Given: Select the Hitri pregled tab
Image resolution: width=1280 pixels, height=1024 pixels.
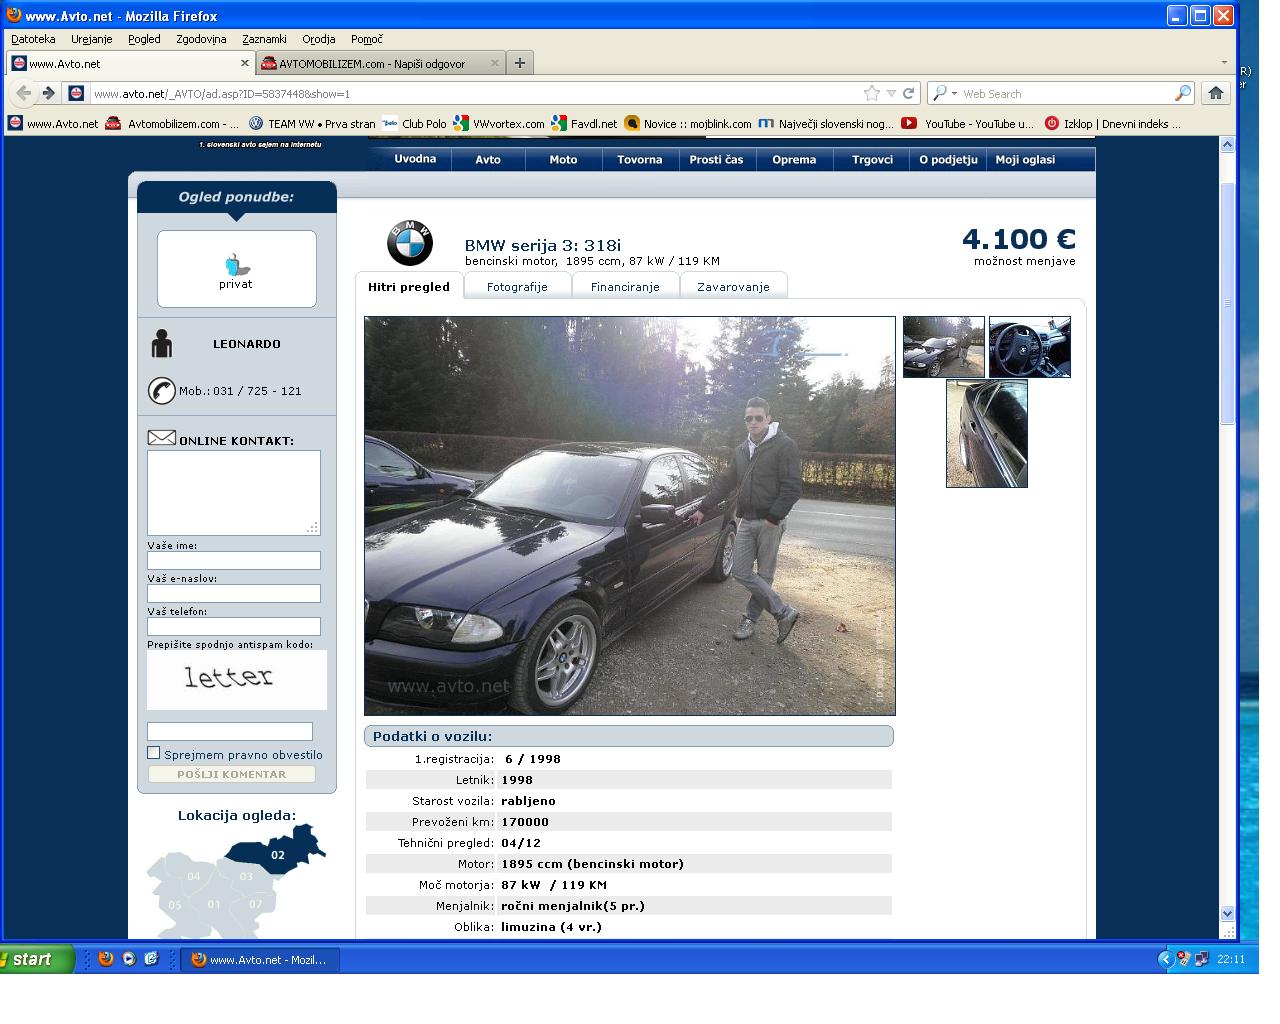Looking at the screenshot, I should [x=408, y=286].
